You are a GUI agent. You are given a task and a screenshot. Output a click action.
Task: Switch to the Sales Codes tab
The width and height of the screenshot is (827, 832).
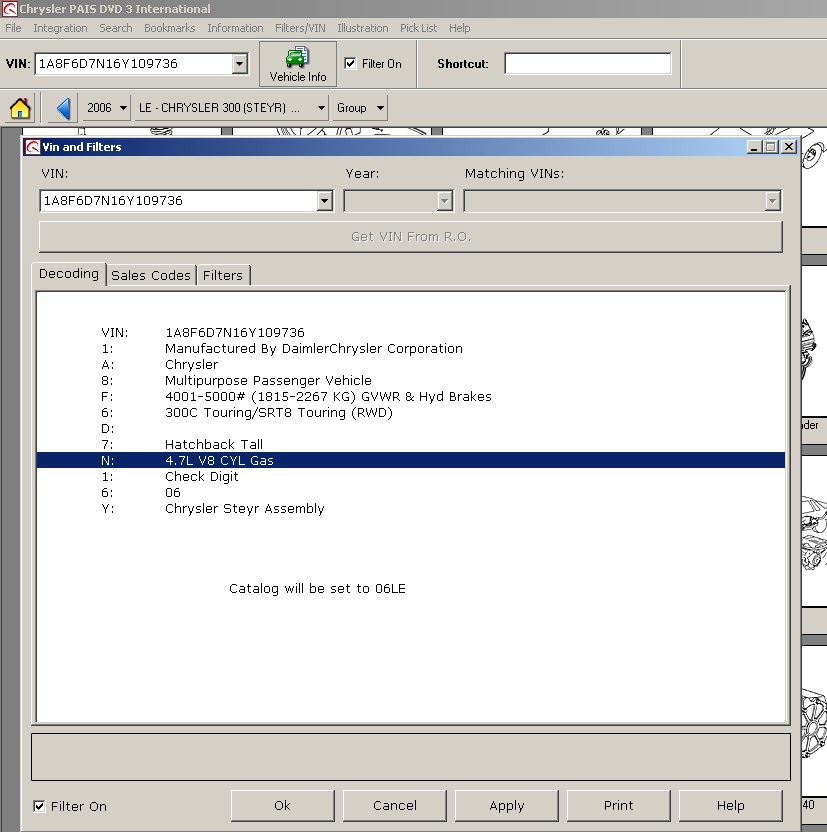point(151,275)
